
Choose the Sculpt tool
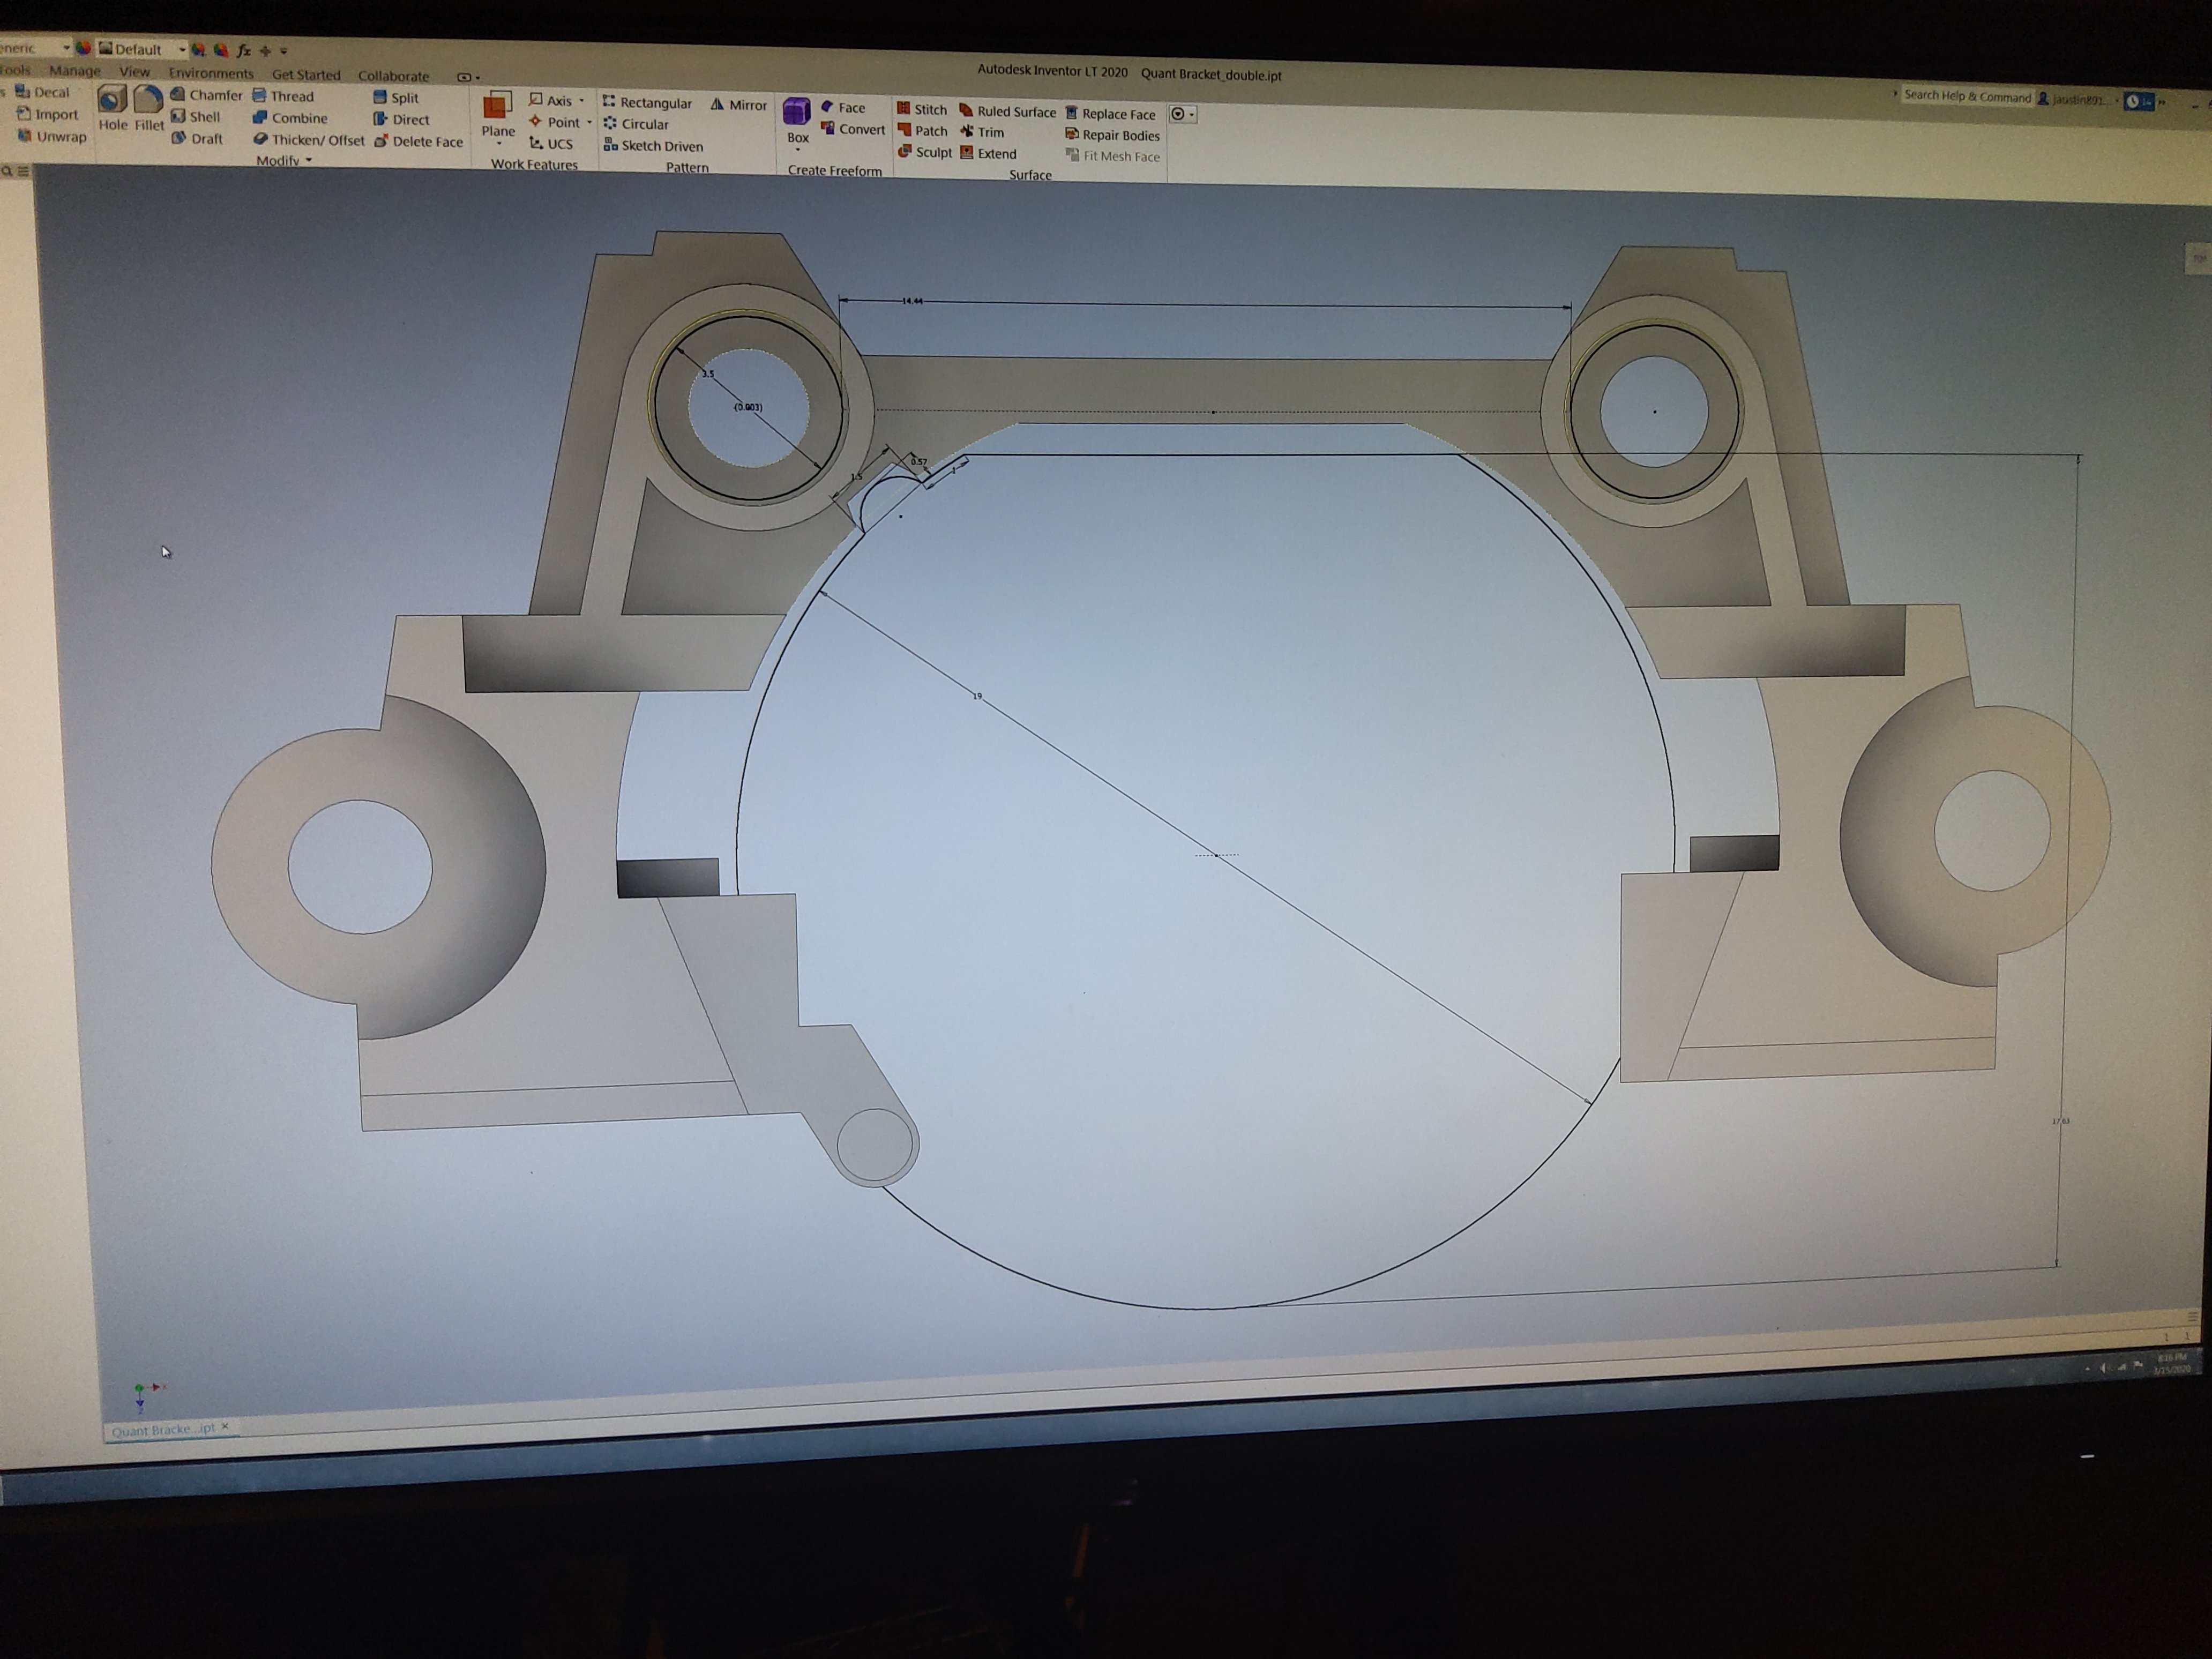[x=925, y=153]
